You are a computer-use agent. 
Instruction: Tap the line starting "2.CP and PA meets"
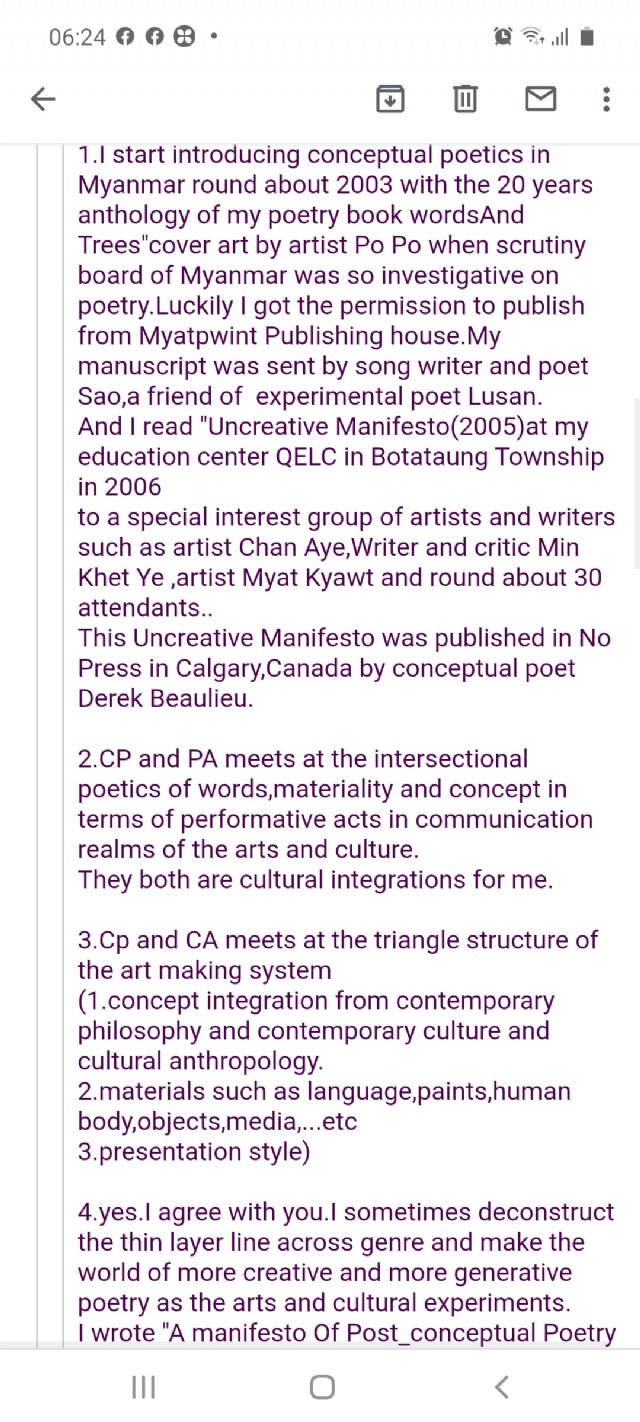coord(302,759)
